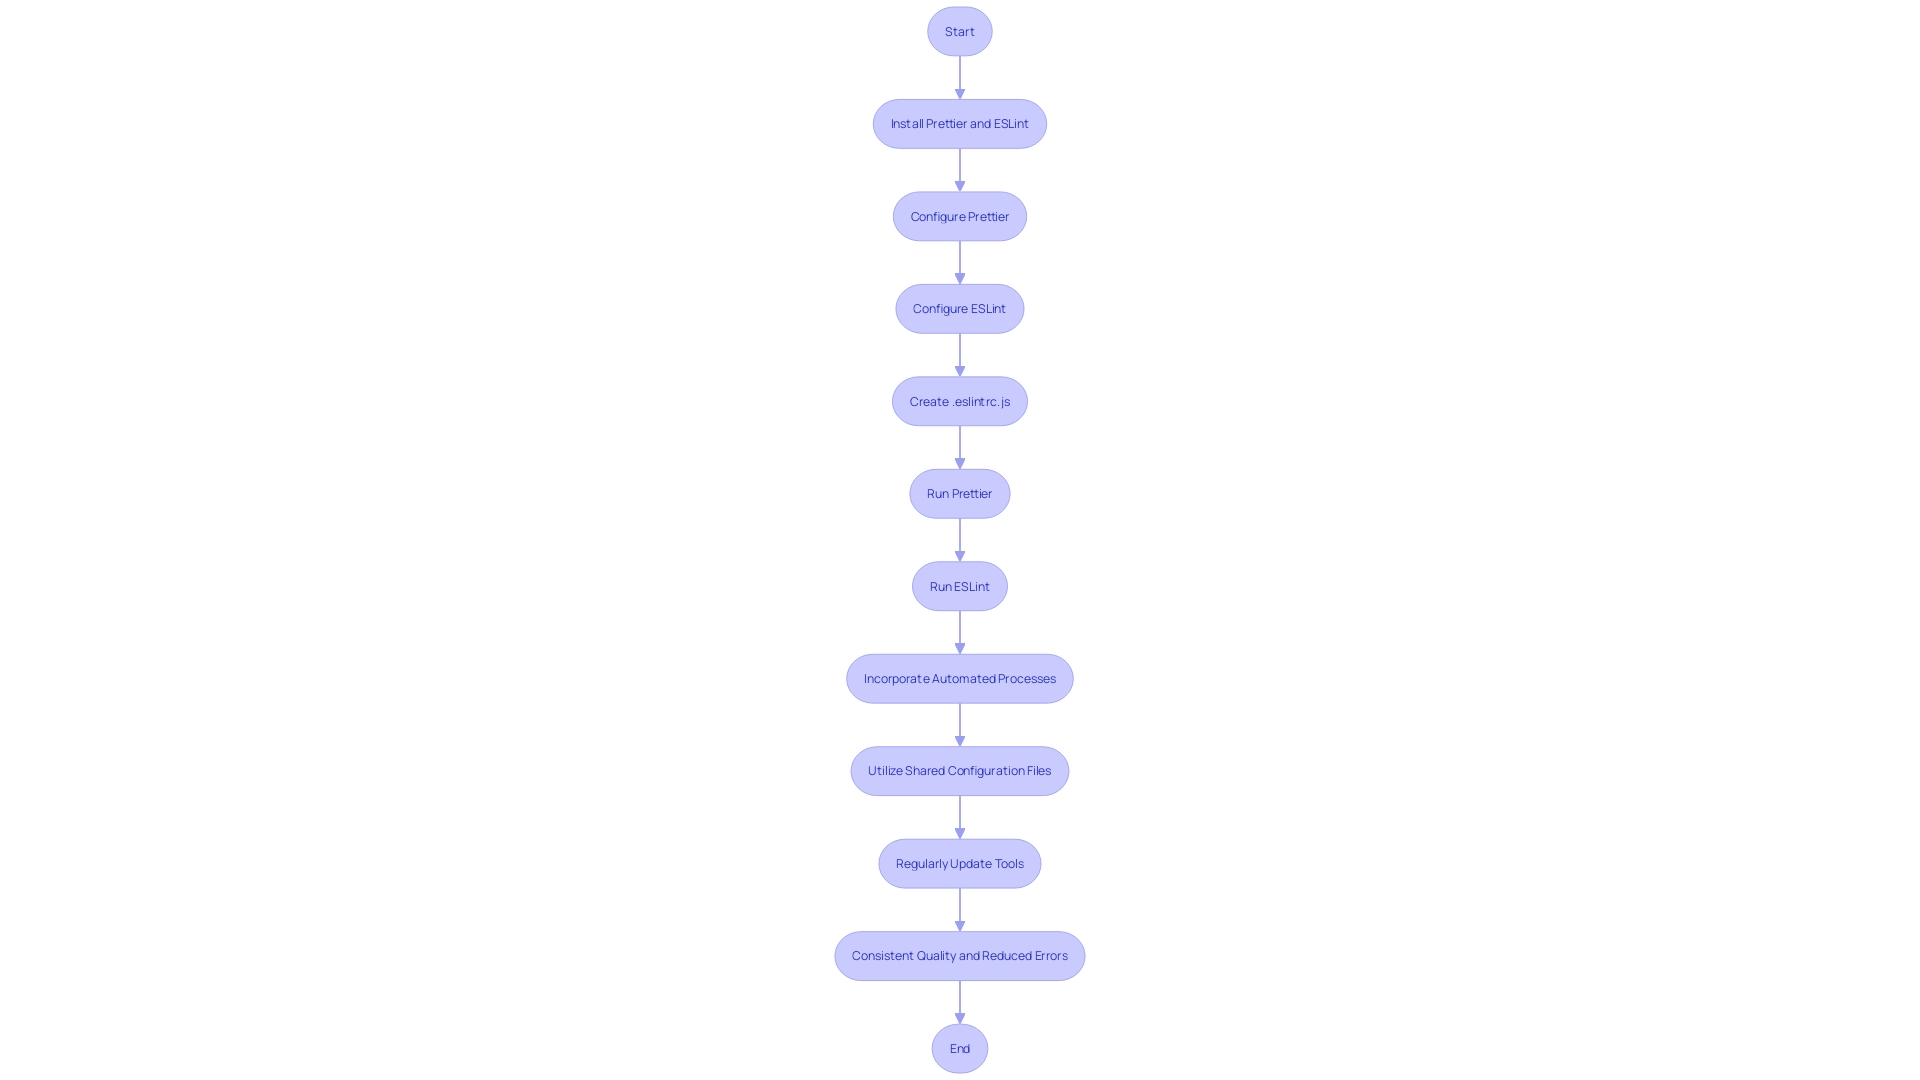The height and width of the screenshot is (1080, 1920).
Task: Click the arrow between Configure Prettier and ESLint
Action: [959, 262]
